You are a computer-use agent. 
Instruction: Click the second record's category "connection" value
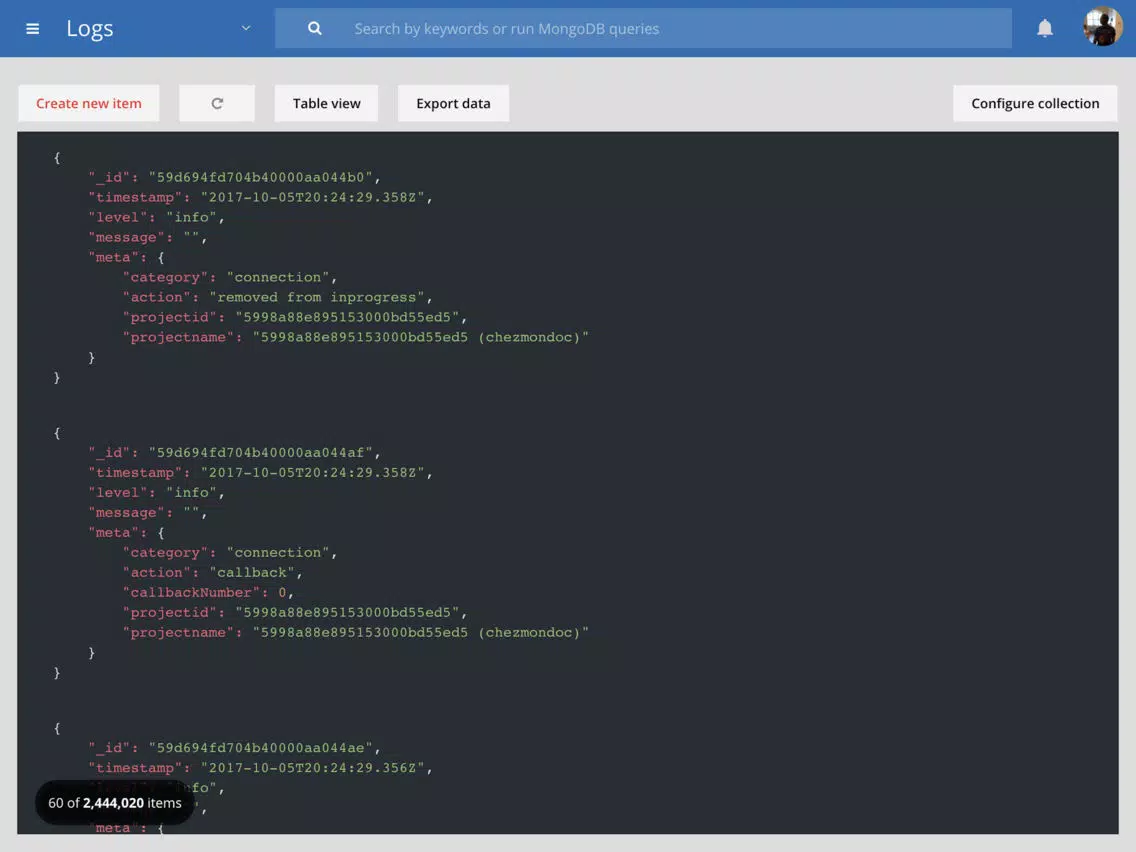point(277,553)
